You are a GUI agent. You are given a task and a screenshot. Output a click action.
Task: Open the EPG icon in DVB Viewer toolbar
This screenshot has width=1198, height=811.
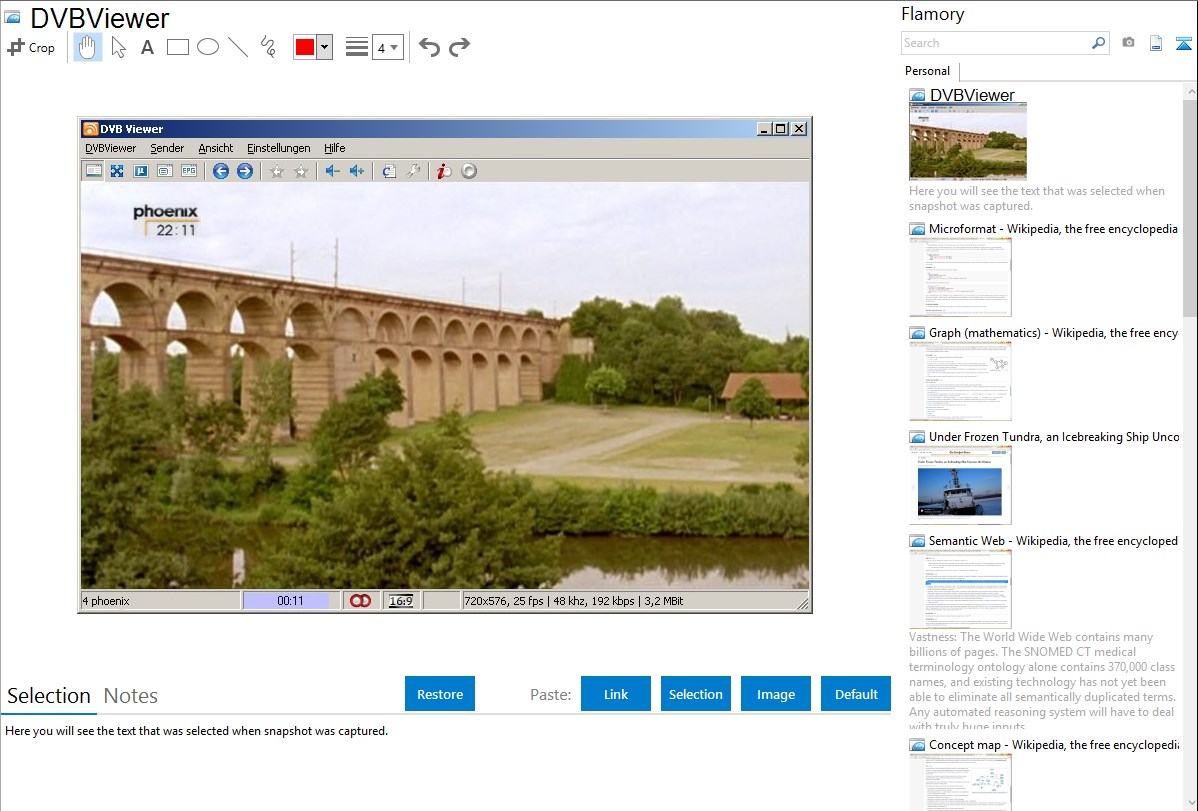(x=189, y=171)
